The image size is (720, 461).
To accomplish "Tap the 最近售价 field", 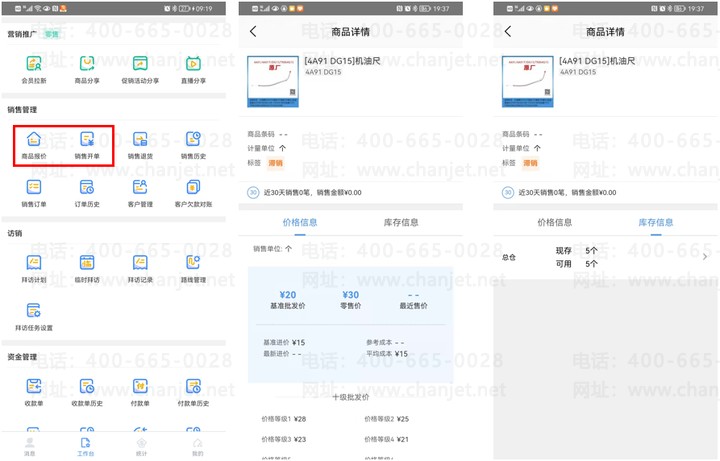I will click(413, 300).
